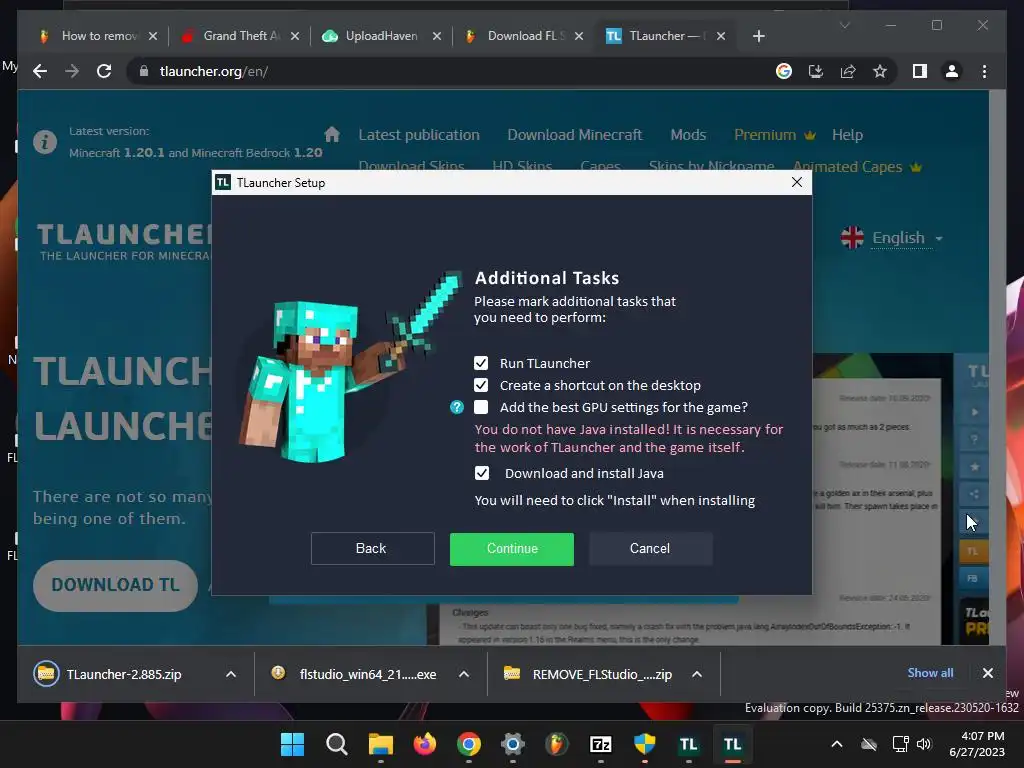Open FL Studio from the taskbar
The image size is (1024, 768).
tap(556, 744)
